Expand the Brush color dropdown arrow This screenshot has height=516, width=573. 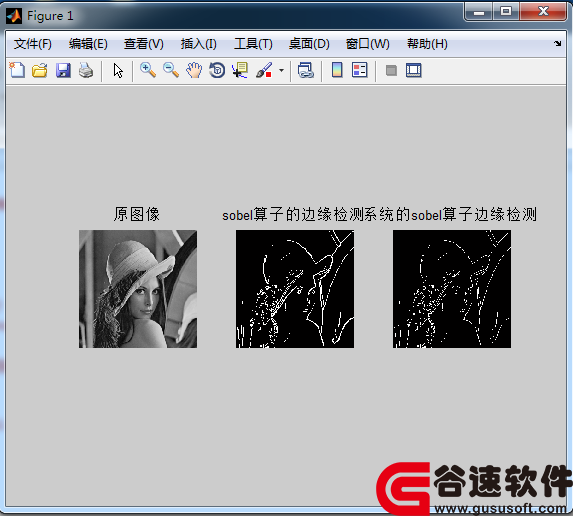click(281, 71)
